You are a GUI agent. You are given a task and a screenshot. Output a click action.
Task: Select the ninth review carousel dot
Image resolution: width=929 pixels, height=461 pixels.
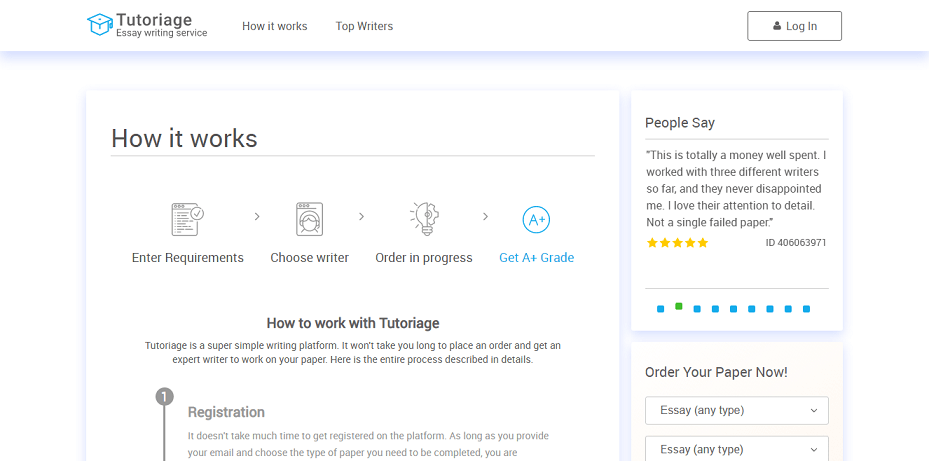pos(806,309)
